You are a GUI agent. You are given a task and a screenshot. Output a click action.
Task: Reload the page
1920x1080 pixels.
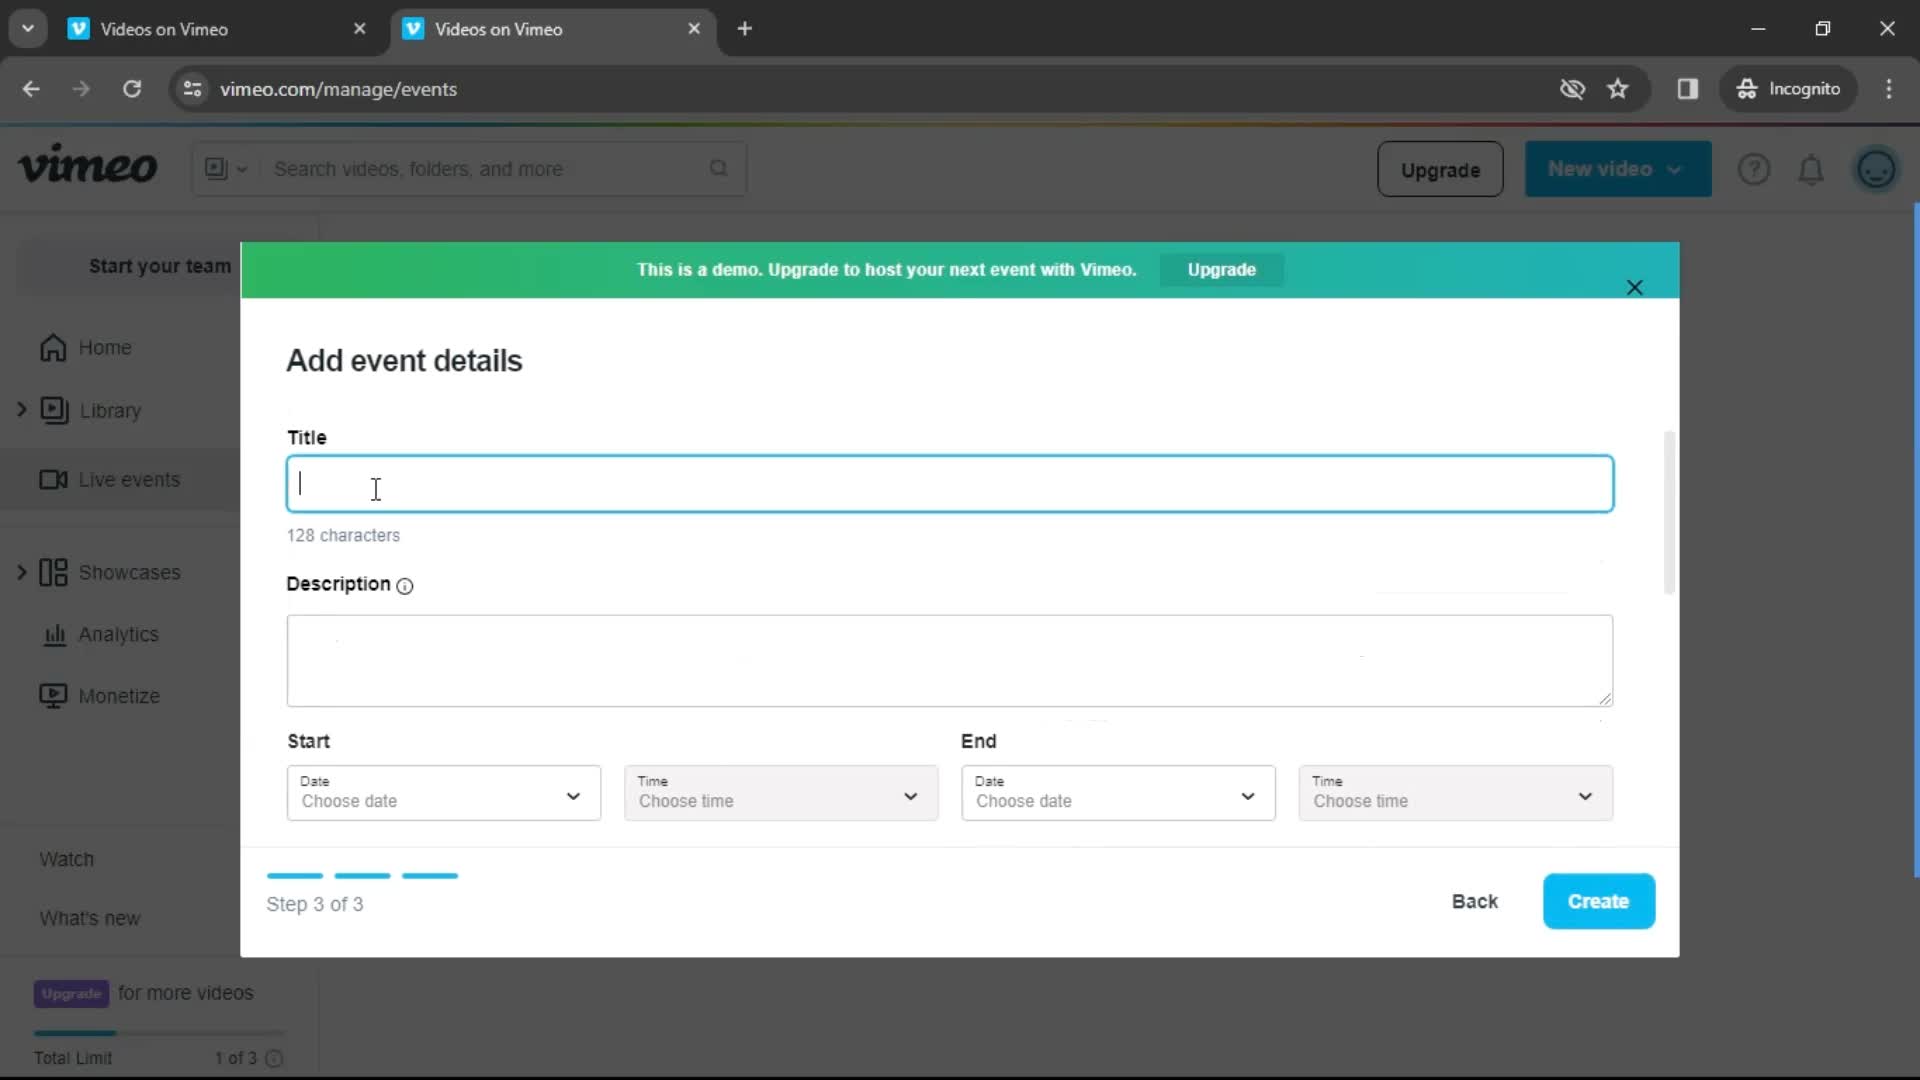132,89
